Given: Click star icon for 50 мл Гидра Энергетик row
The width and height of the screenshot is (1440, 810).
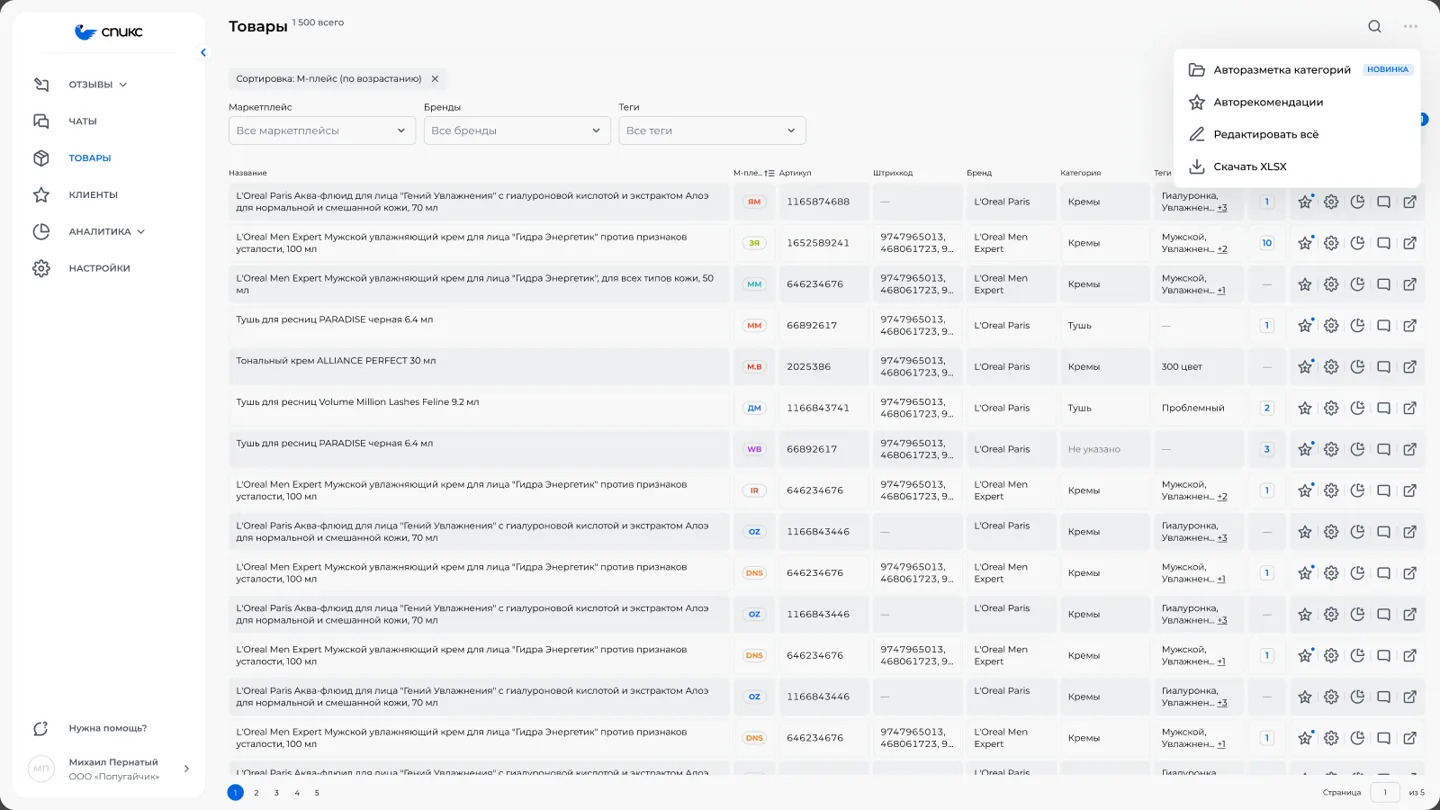Looking at the screenshot, I should point(1305,284).
